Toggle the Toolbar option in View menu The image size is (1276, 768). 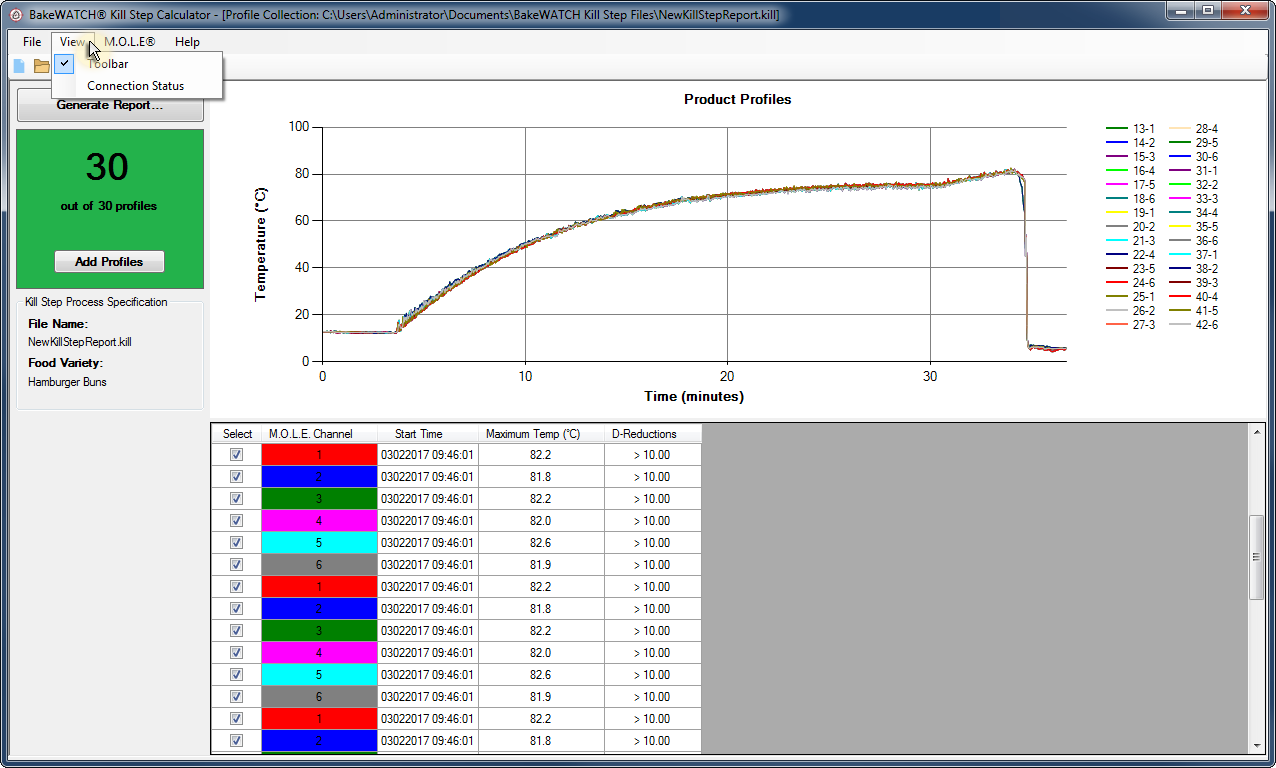click(107, 64)
